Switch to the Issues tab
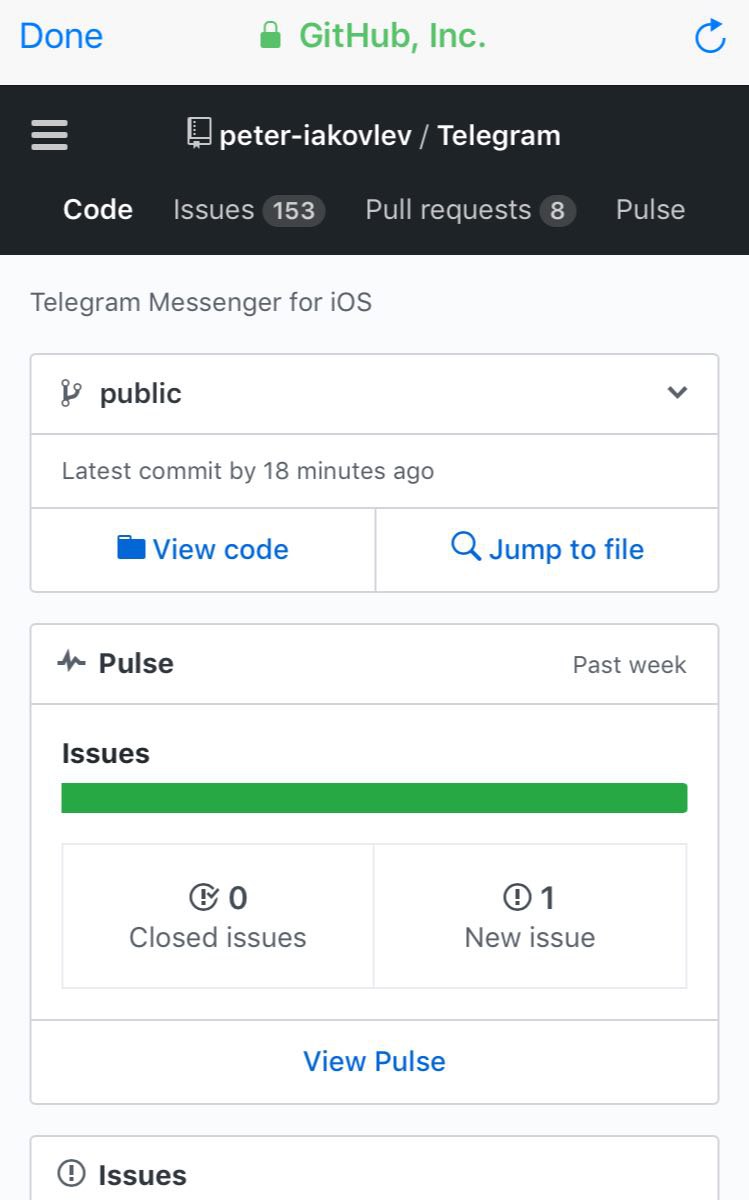This screenshot has height=1200, width=749. [248, 210]
